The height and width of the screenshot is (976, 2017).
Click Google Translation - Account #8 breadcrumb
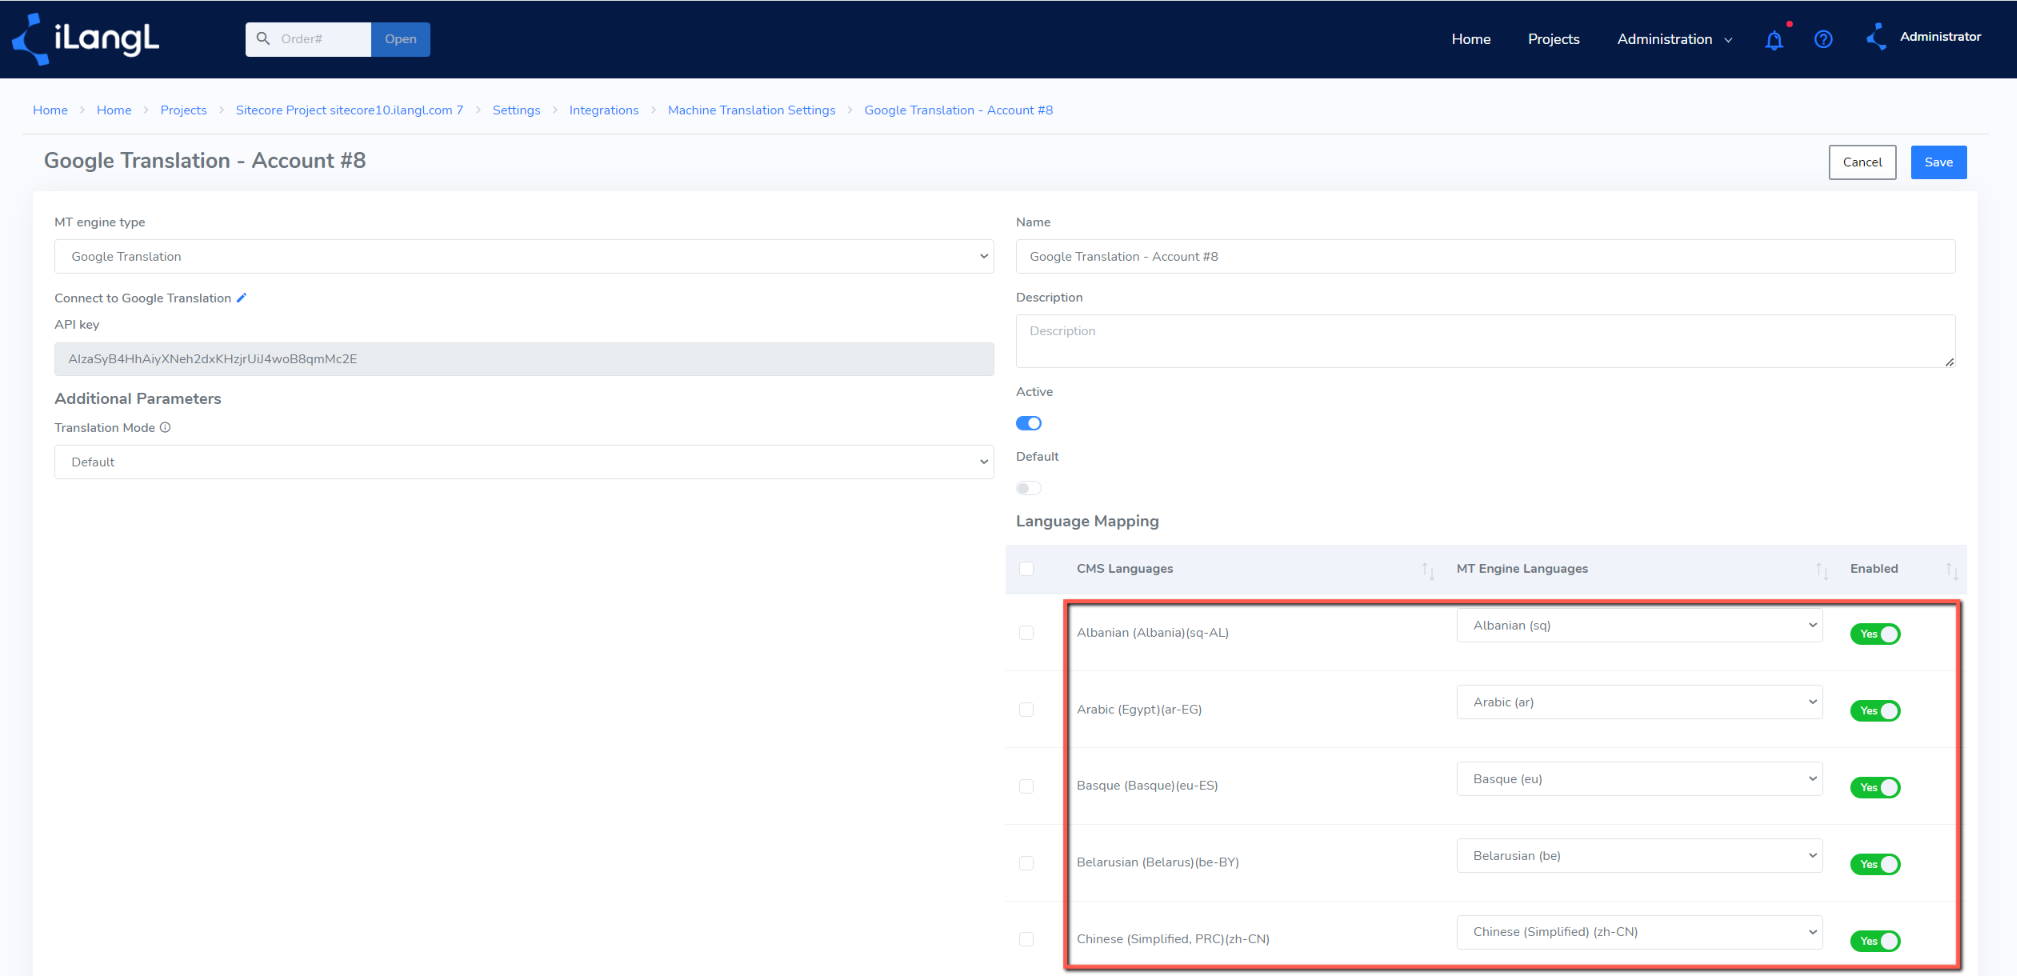958,110
